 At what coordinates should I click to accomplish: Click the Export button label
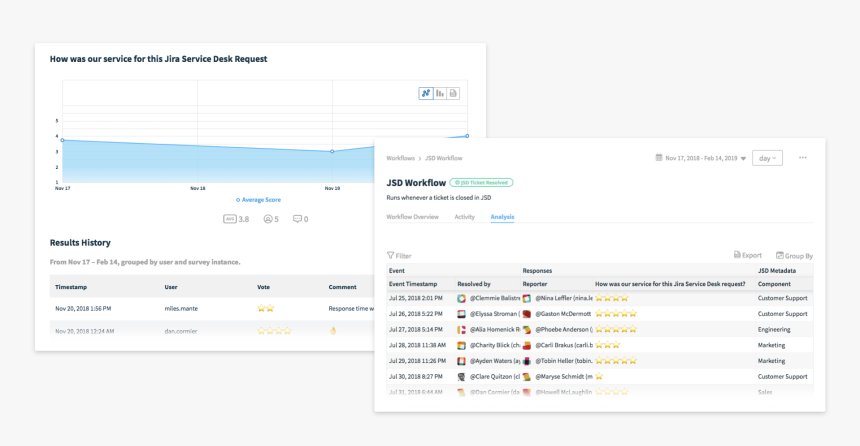pyautogui.click(x=751, y=255)
